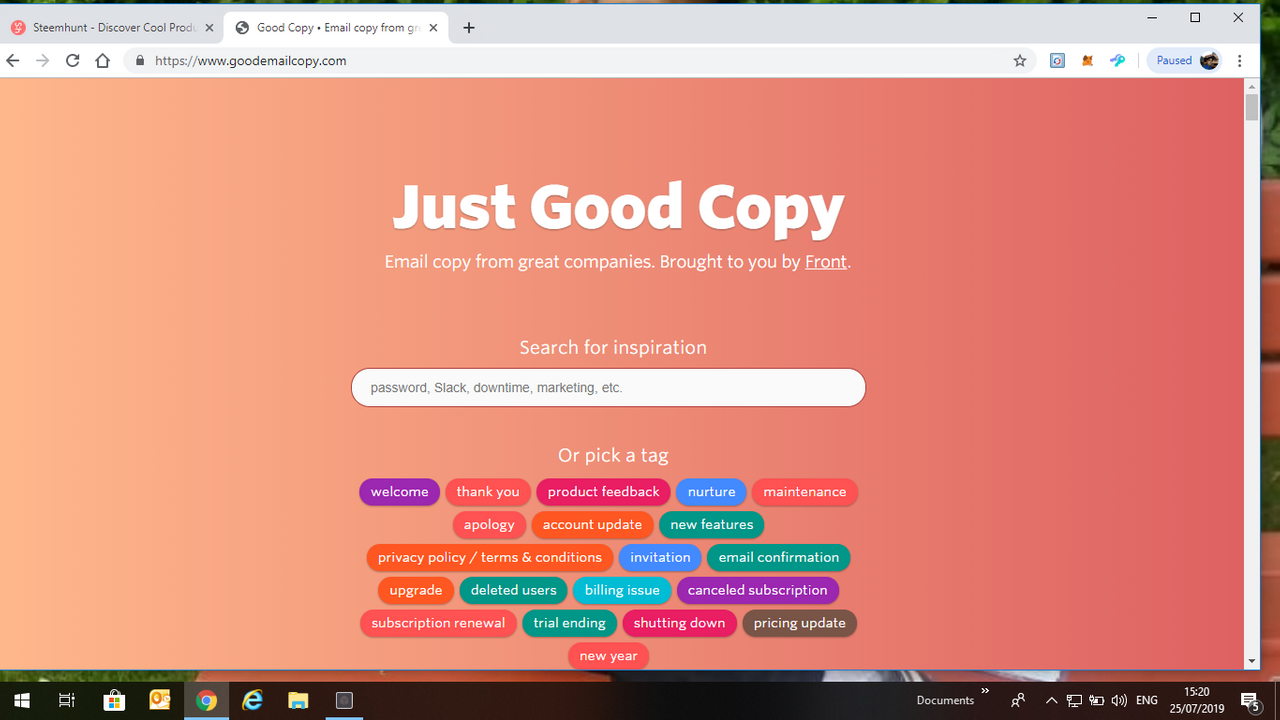Open the Windows Start menu
Image resolution: width=1280 pixels, height=720 pixels.
pos(21,700)
